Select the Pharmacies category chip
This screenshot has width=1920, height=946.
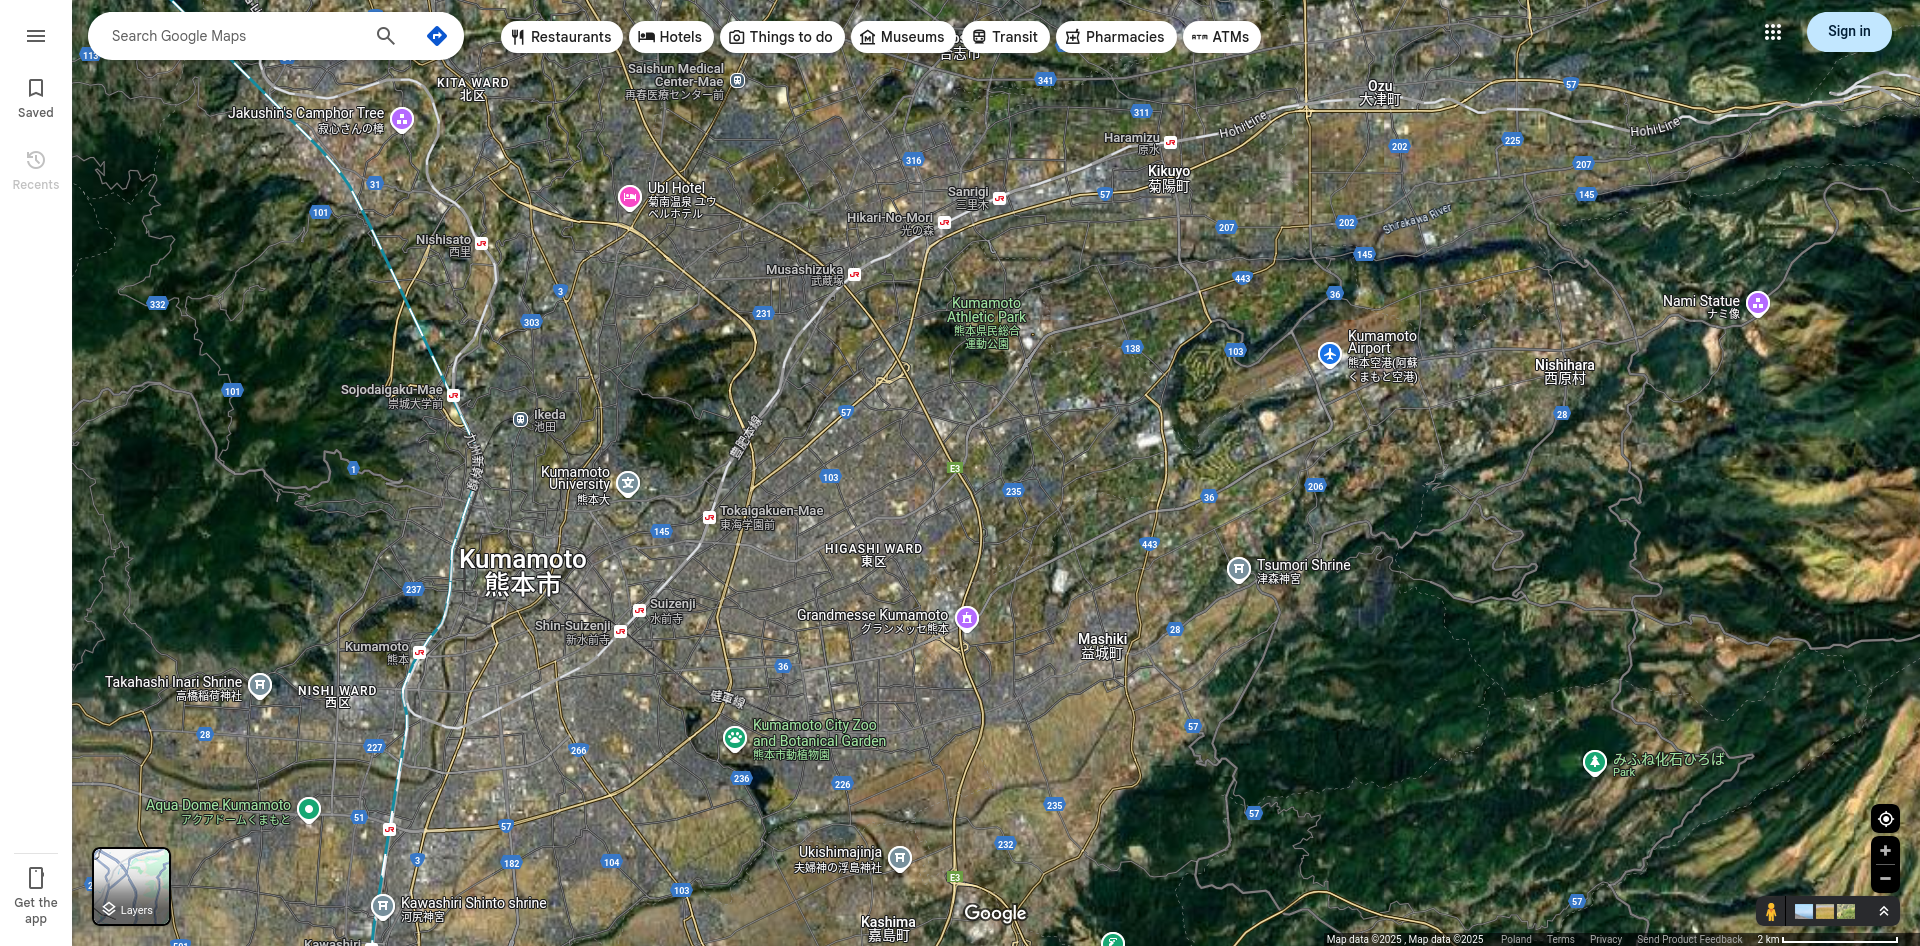(x=1115, y=37)
